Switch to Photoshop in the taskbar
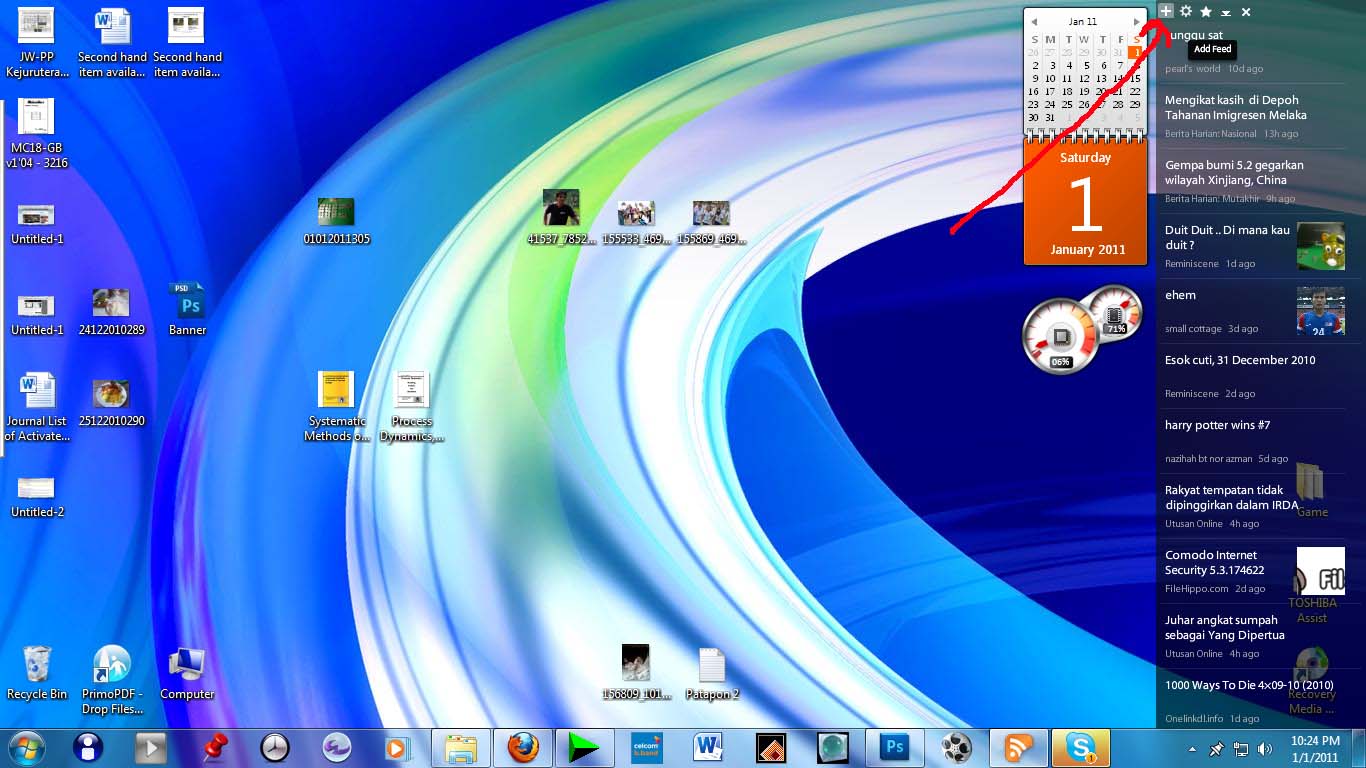 coord(894,747)
